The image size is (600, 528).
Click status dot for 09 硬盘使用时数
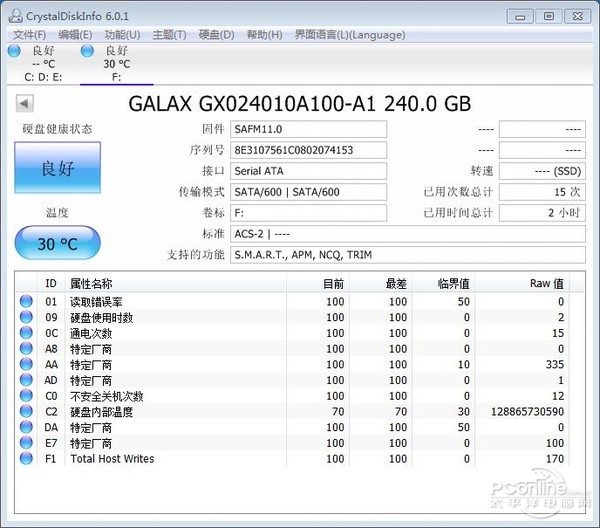click(26, 317)
